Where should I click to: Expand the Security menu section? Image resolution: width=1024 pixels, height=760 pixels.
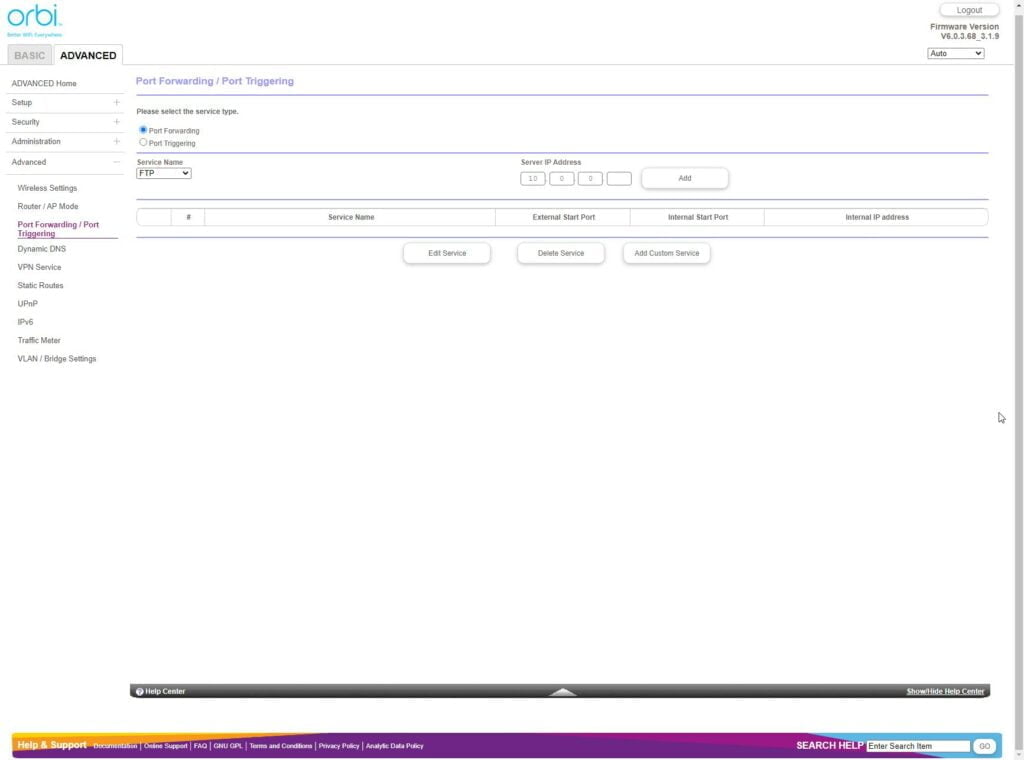click(x=116, y=122)
